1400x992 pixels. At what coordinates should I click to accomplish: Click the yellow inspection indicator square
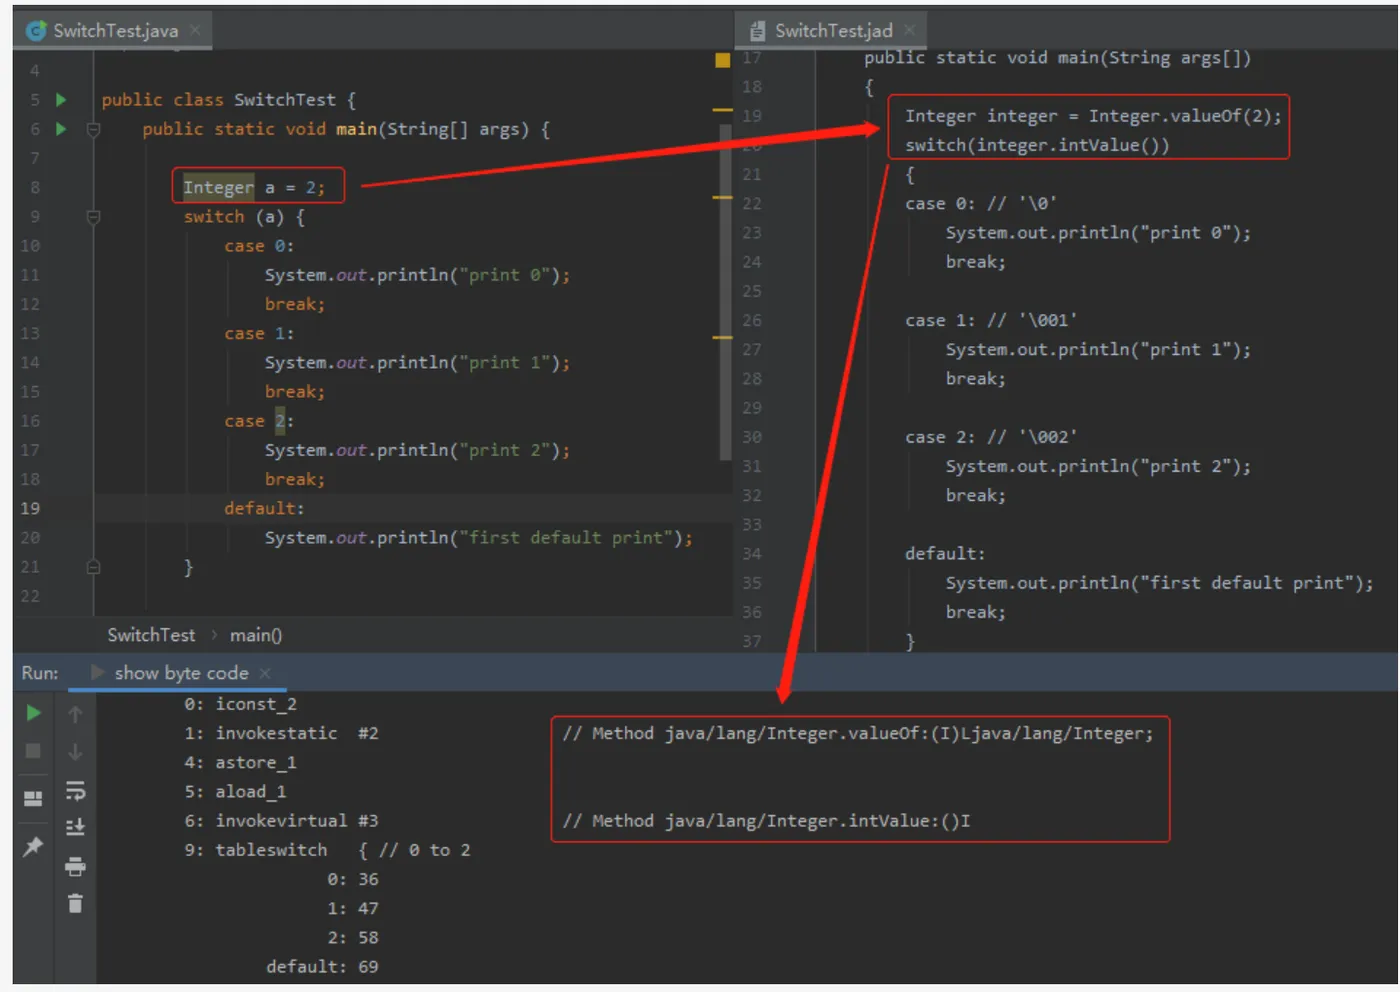point(723,60)
